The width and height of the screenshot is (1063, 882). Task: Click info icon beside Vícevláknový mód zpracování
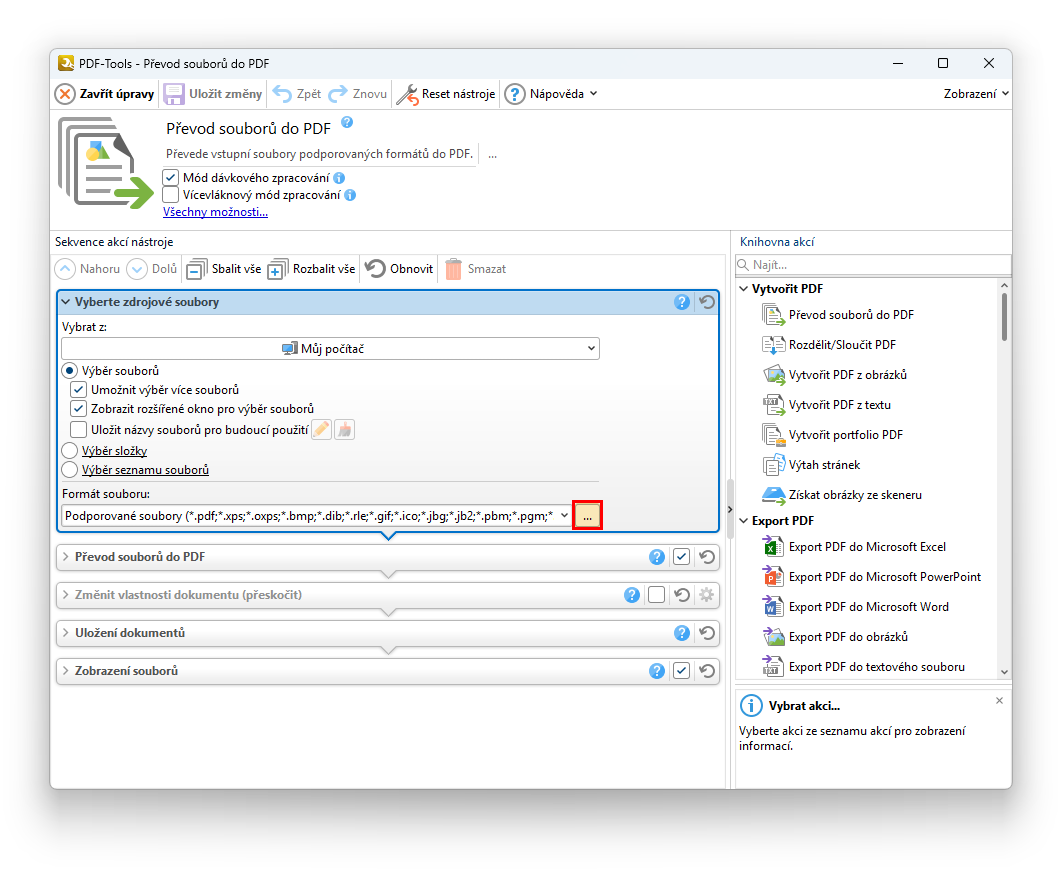tap(350, 195)
